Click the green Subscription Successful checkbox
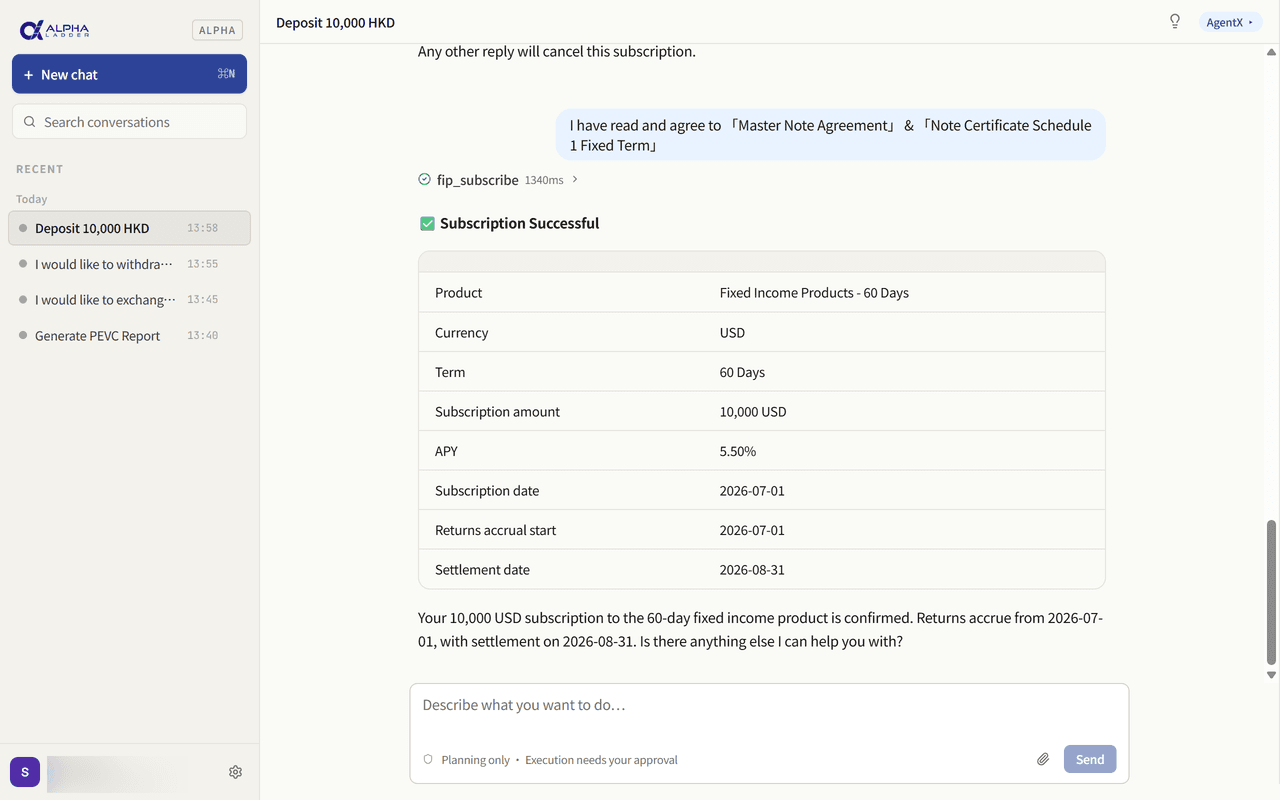Viewport: 1280px width, 800px height. pyautogui.click(x=427, y=224)
